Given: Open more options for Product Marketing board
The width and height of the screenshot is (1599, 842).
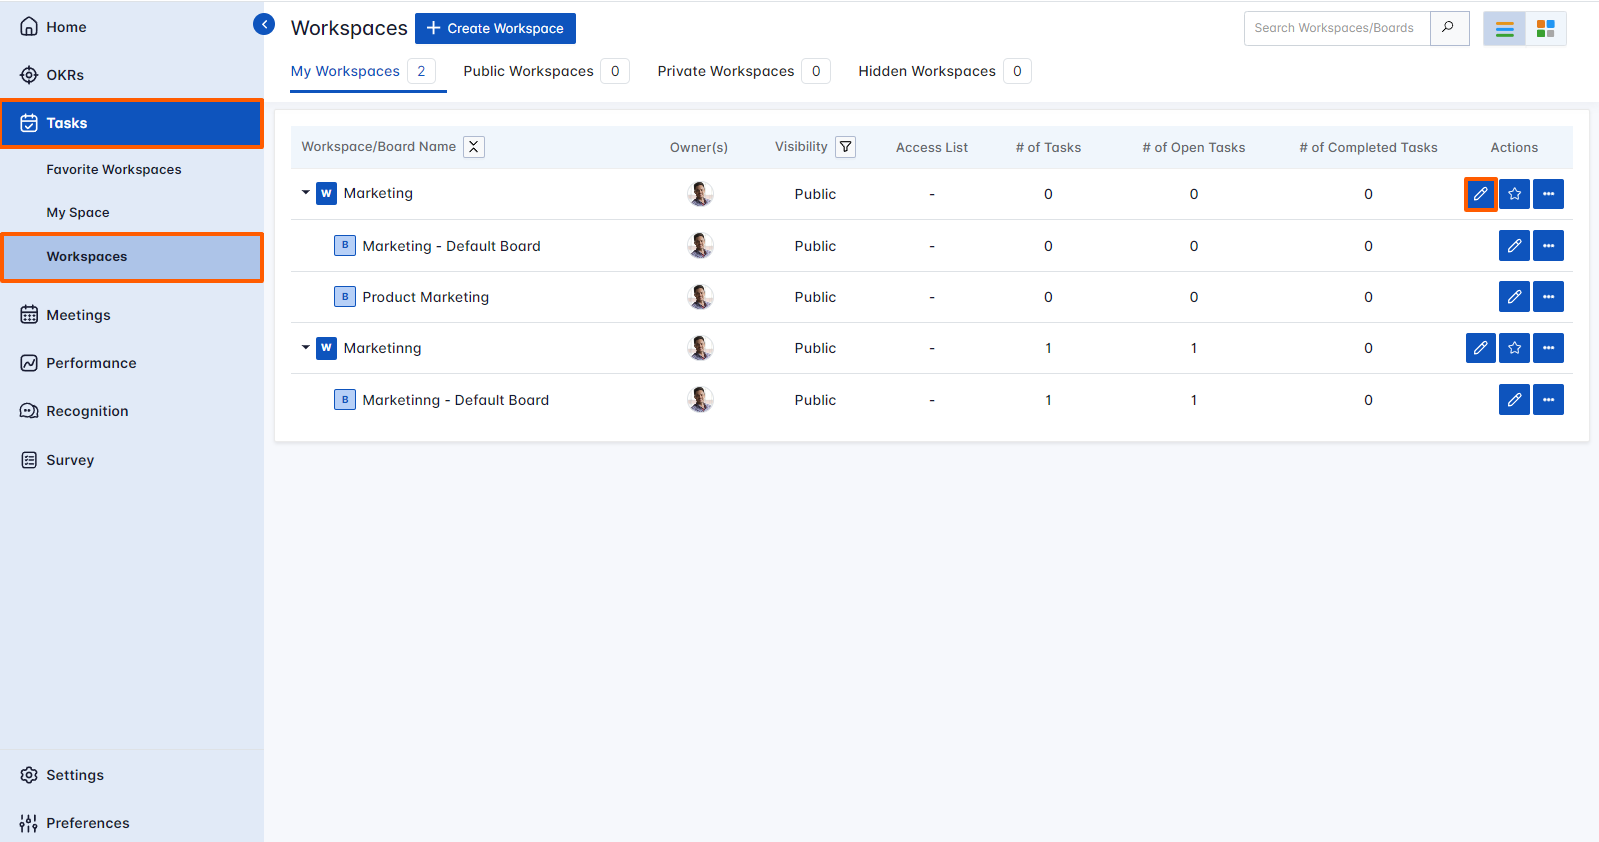Looking at the screenshot, I should coord(1548,297).
